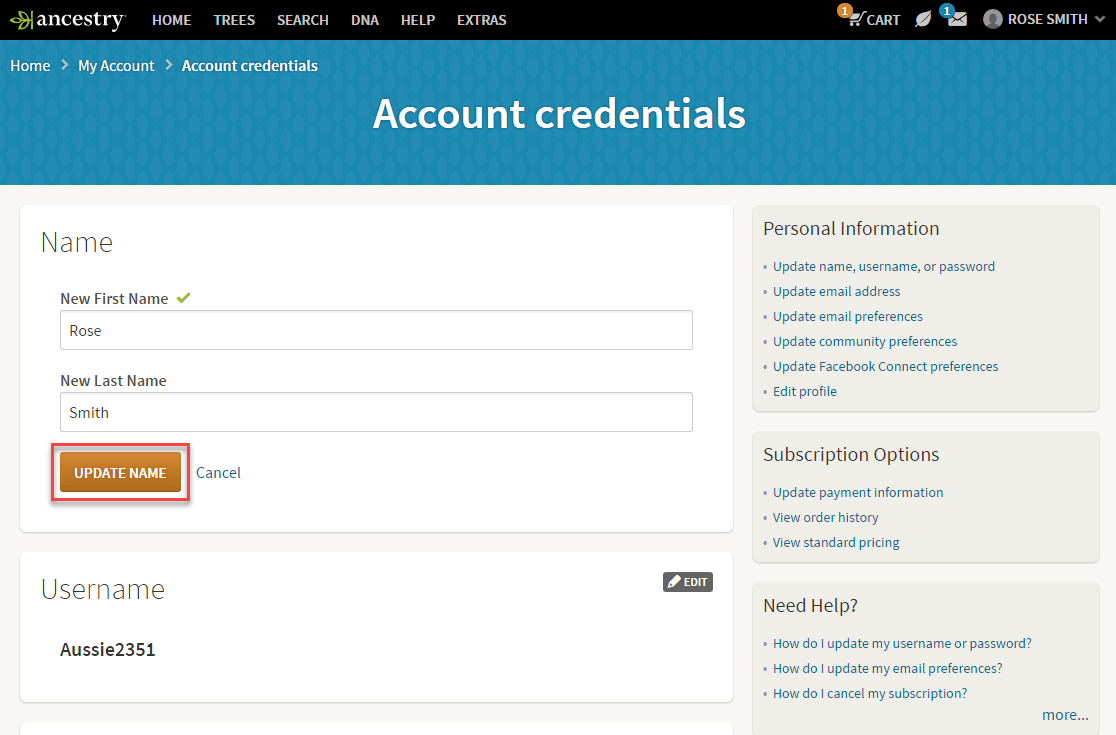
Task: Cancel the name change
Action: 218,473
